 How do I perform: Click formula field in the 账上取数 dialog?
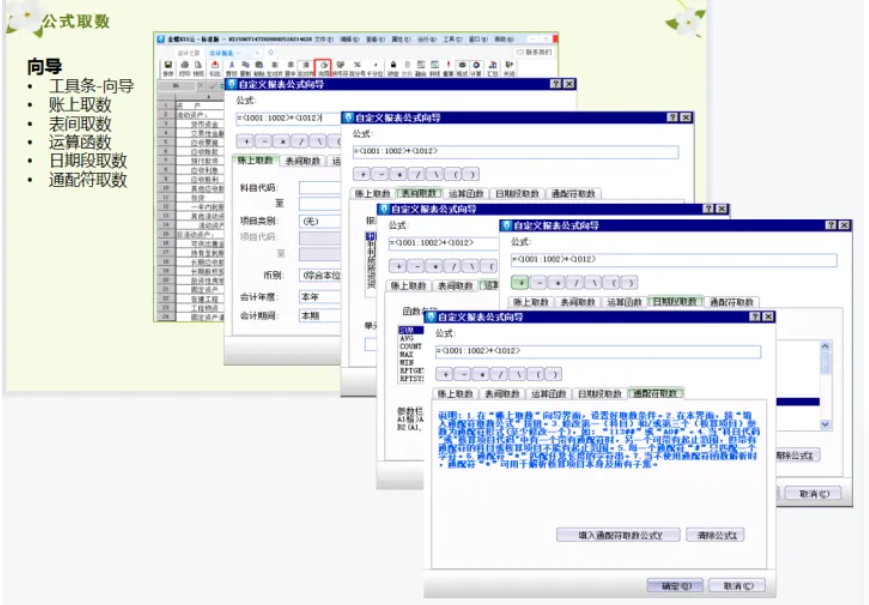(x=288, y=118)
